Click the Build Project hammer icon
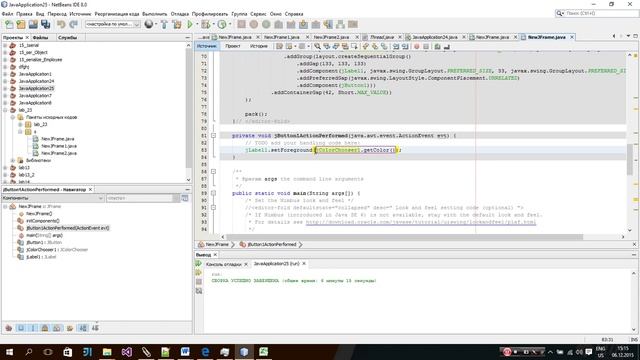Image resolution: width=640 pixels, height=360 pixels. point(164,24)
